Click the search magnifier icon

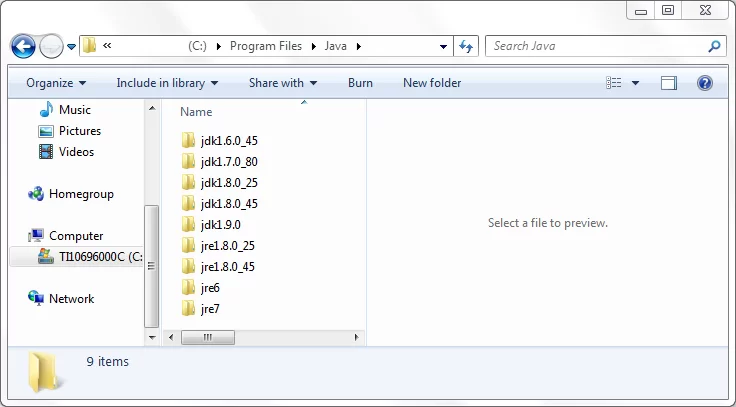(x=714, y=46)
